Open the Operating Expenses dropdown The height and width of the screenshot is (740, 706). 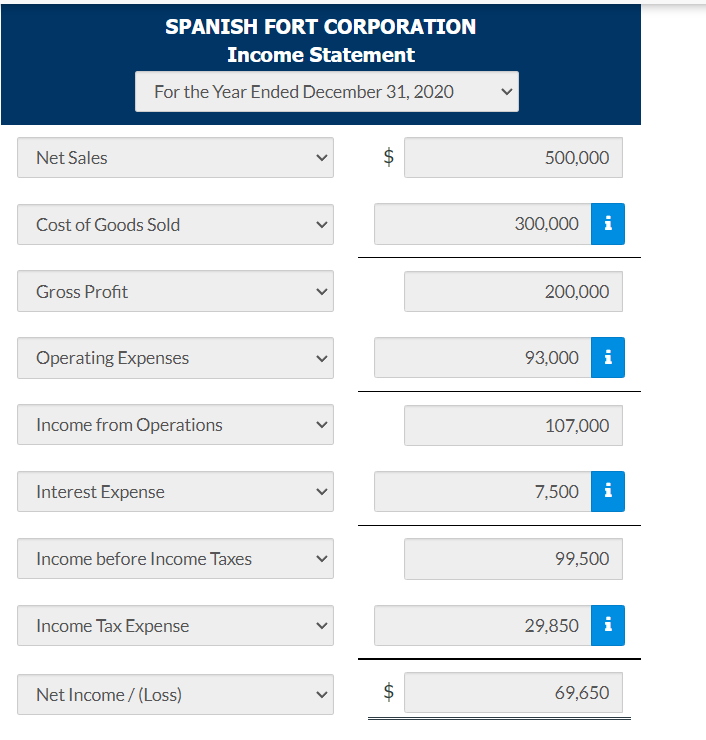176,358
